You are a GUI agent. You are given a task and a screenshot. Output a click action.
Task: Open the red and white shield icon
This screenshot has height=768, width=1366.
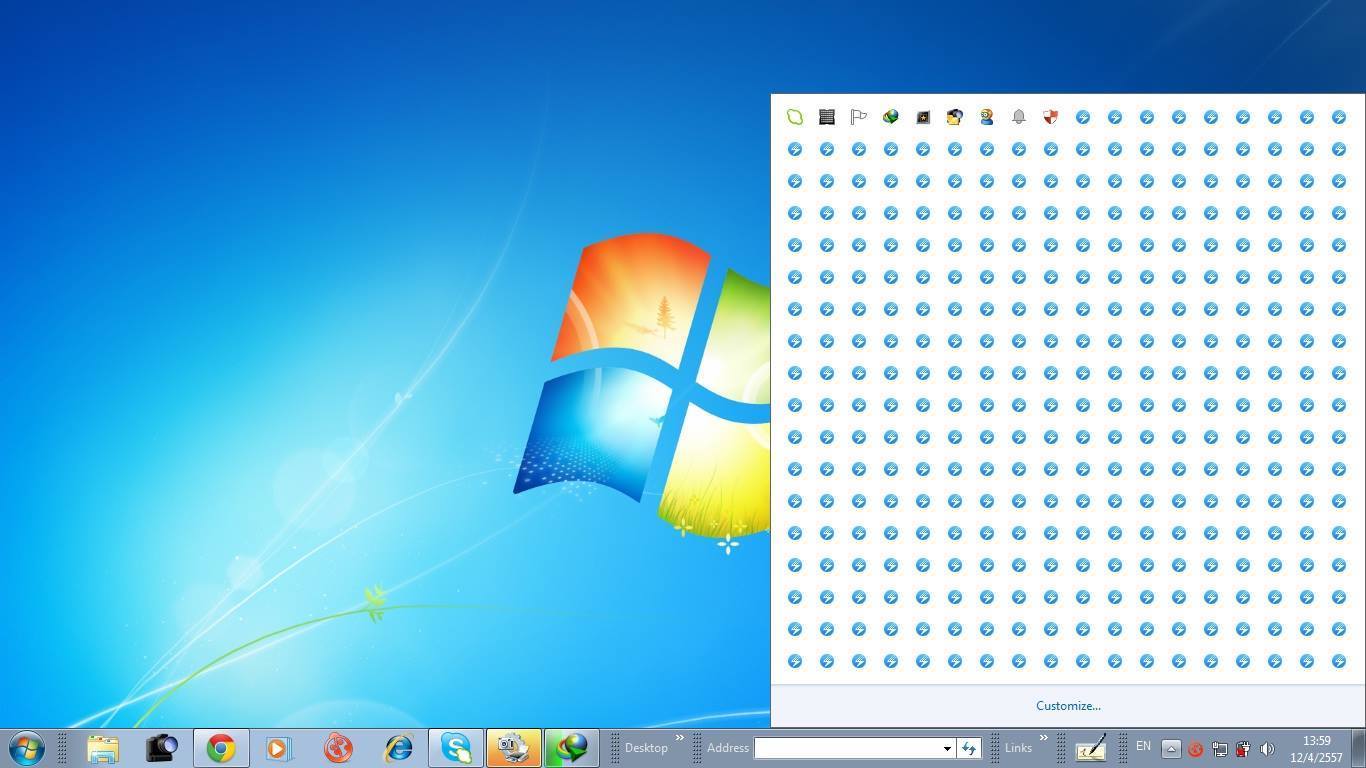coord(1051,117)
